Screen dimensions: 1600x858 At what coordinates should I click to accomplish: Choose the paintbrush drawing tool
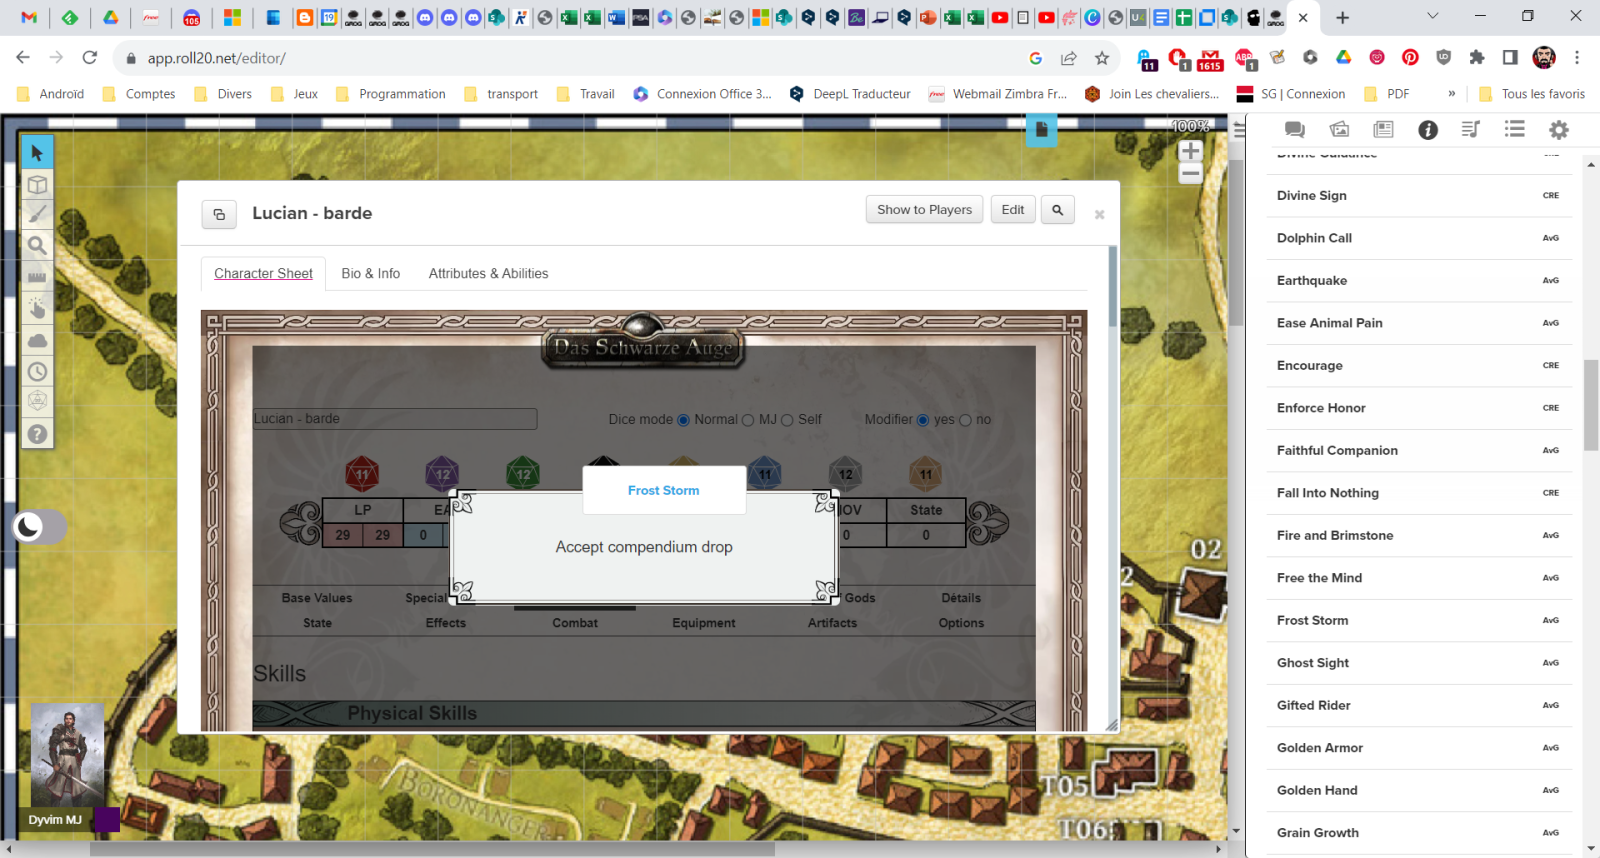37,214
